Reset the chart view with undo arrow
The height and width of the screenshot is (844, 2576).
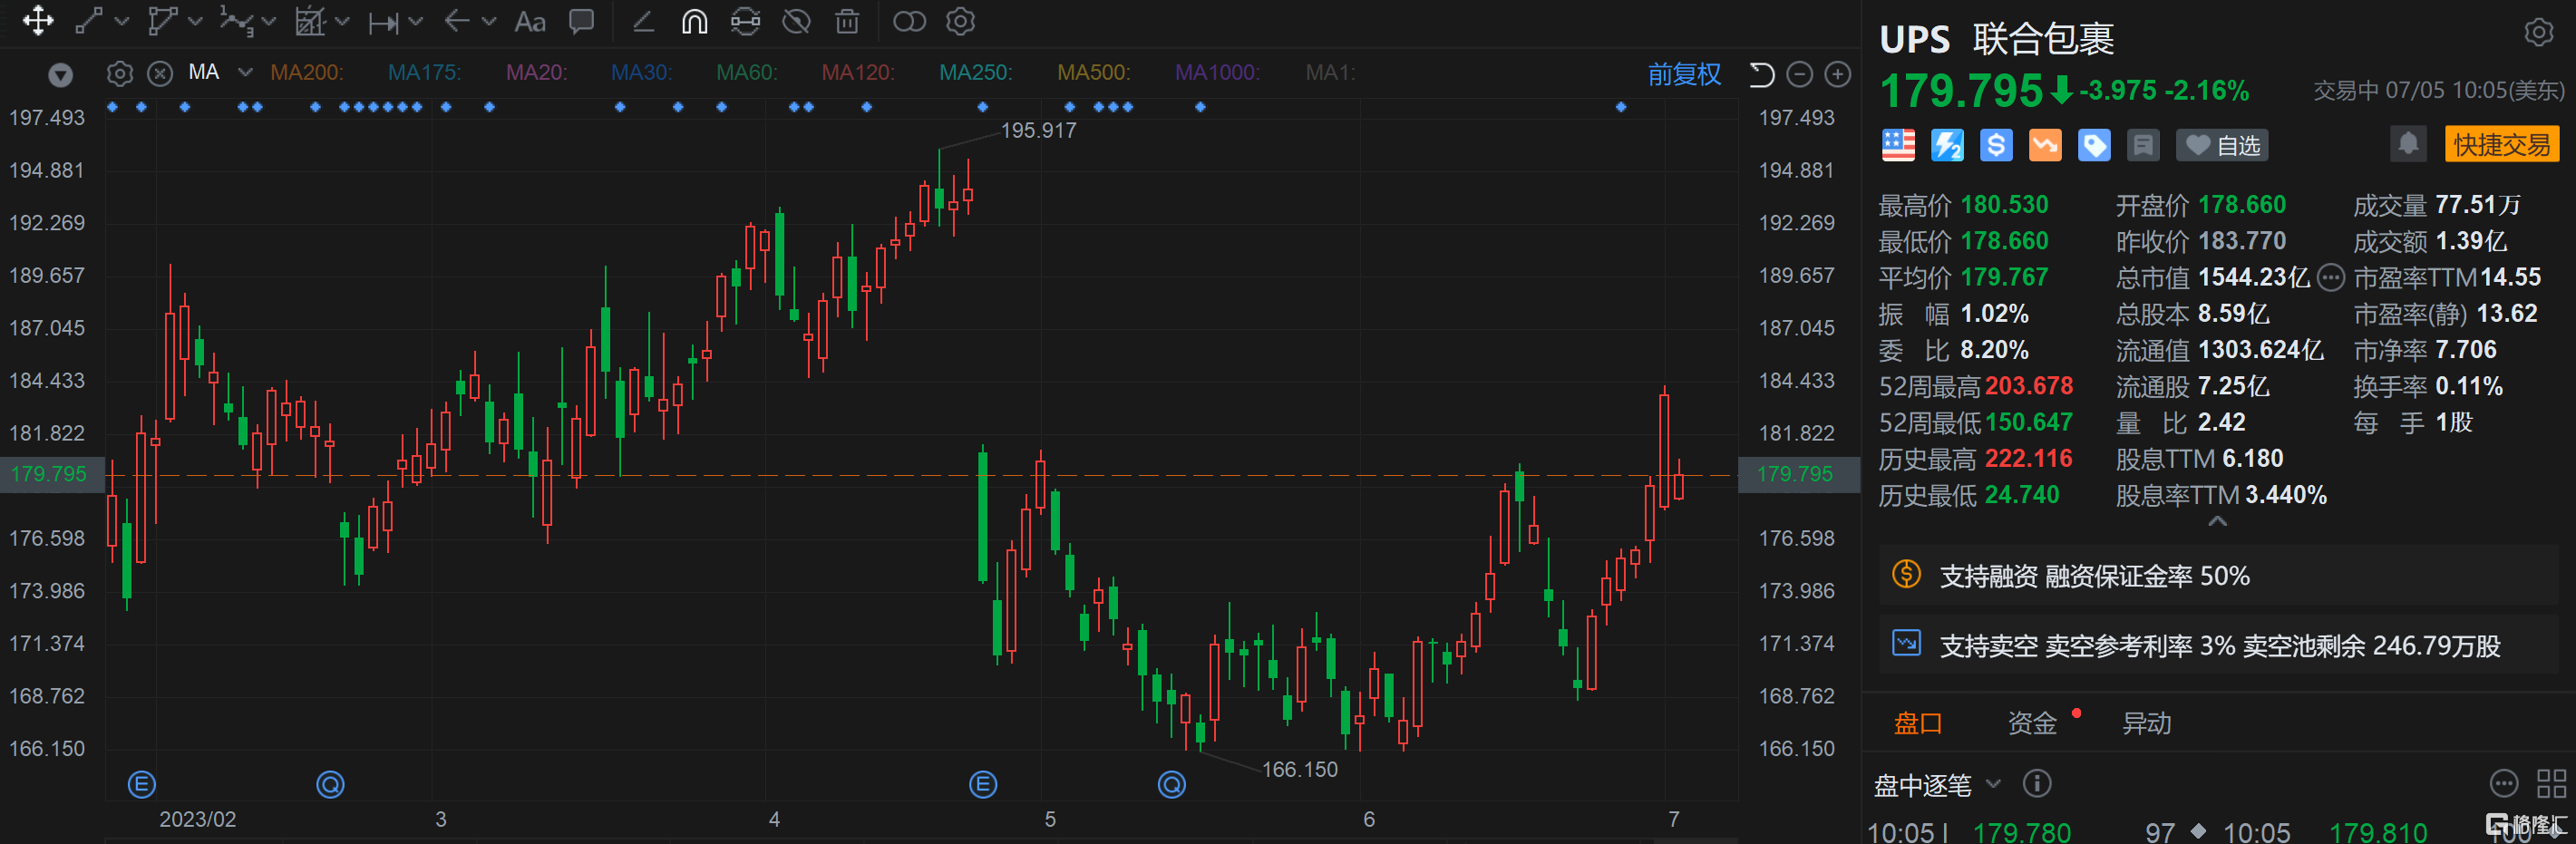pos(1761,74)
